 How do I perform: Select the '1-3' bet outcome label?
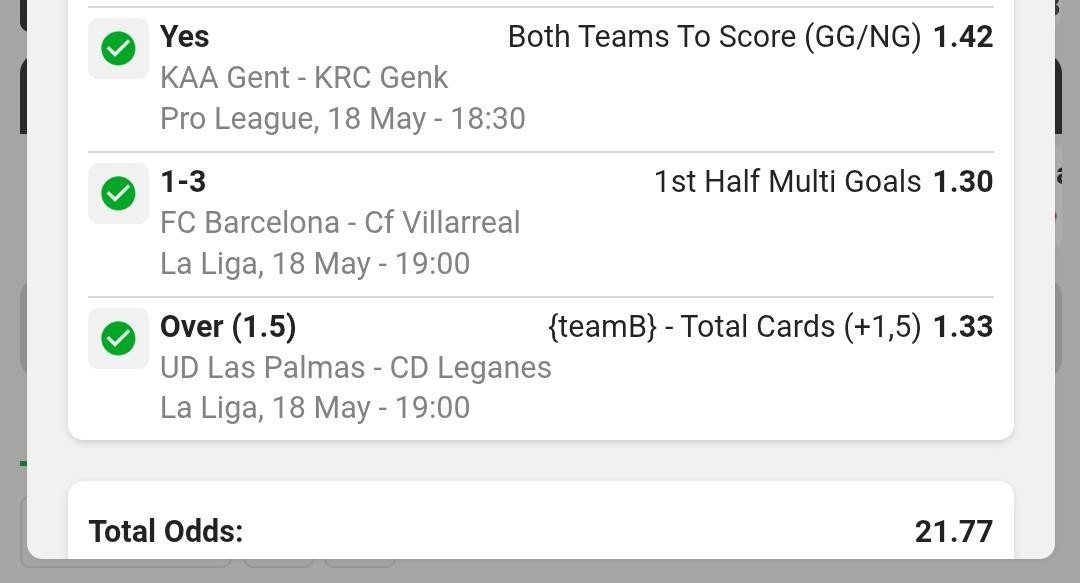pos(183,181)
